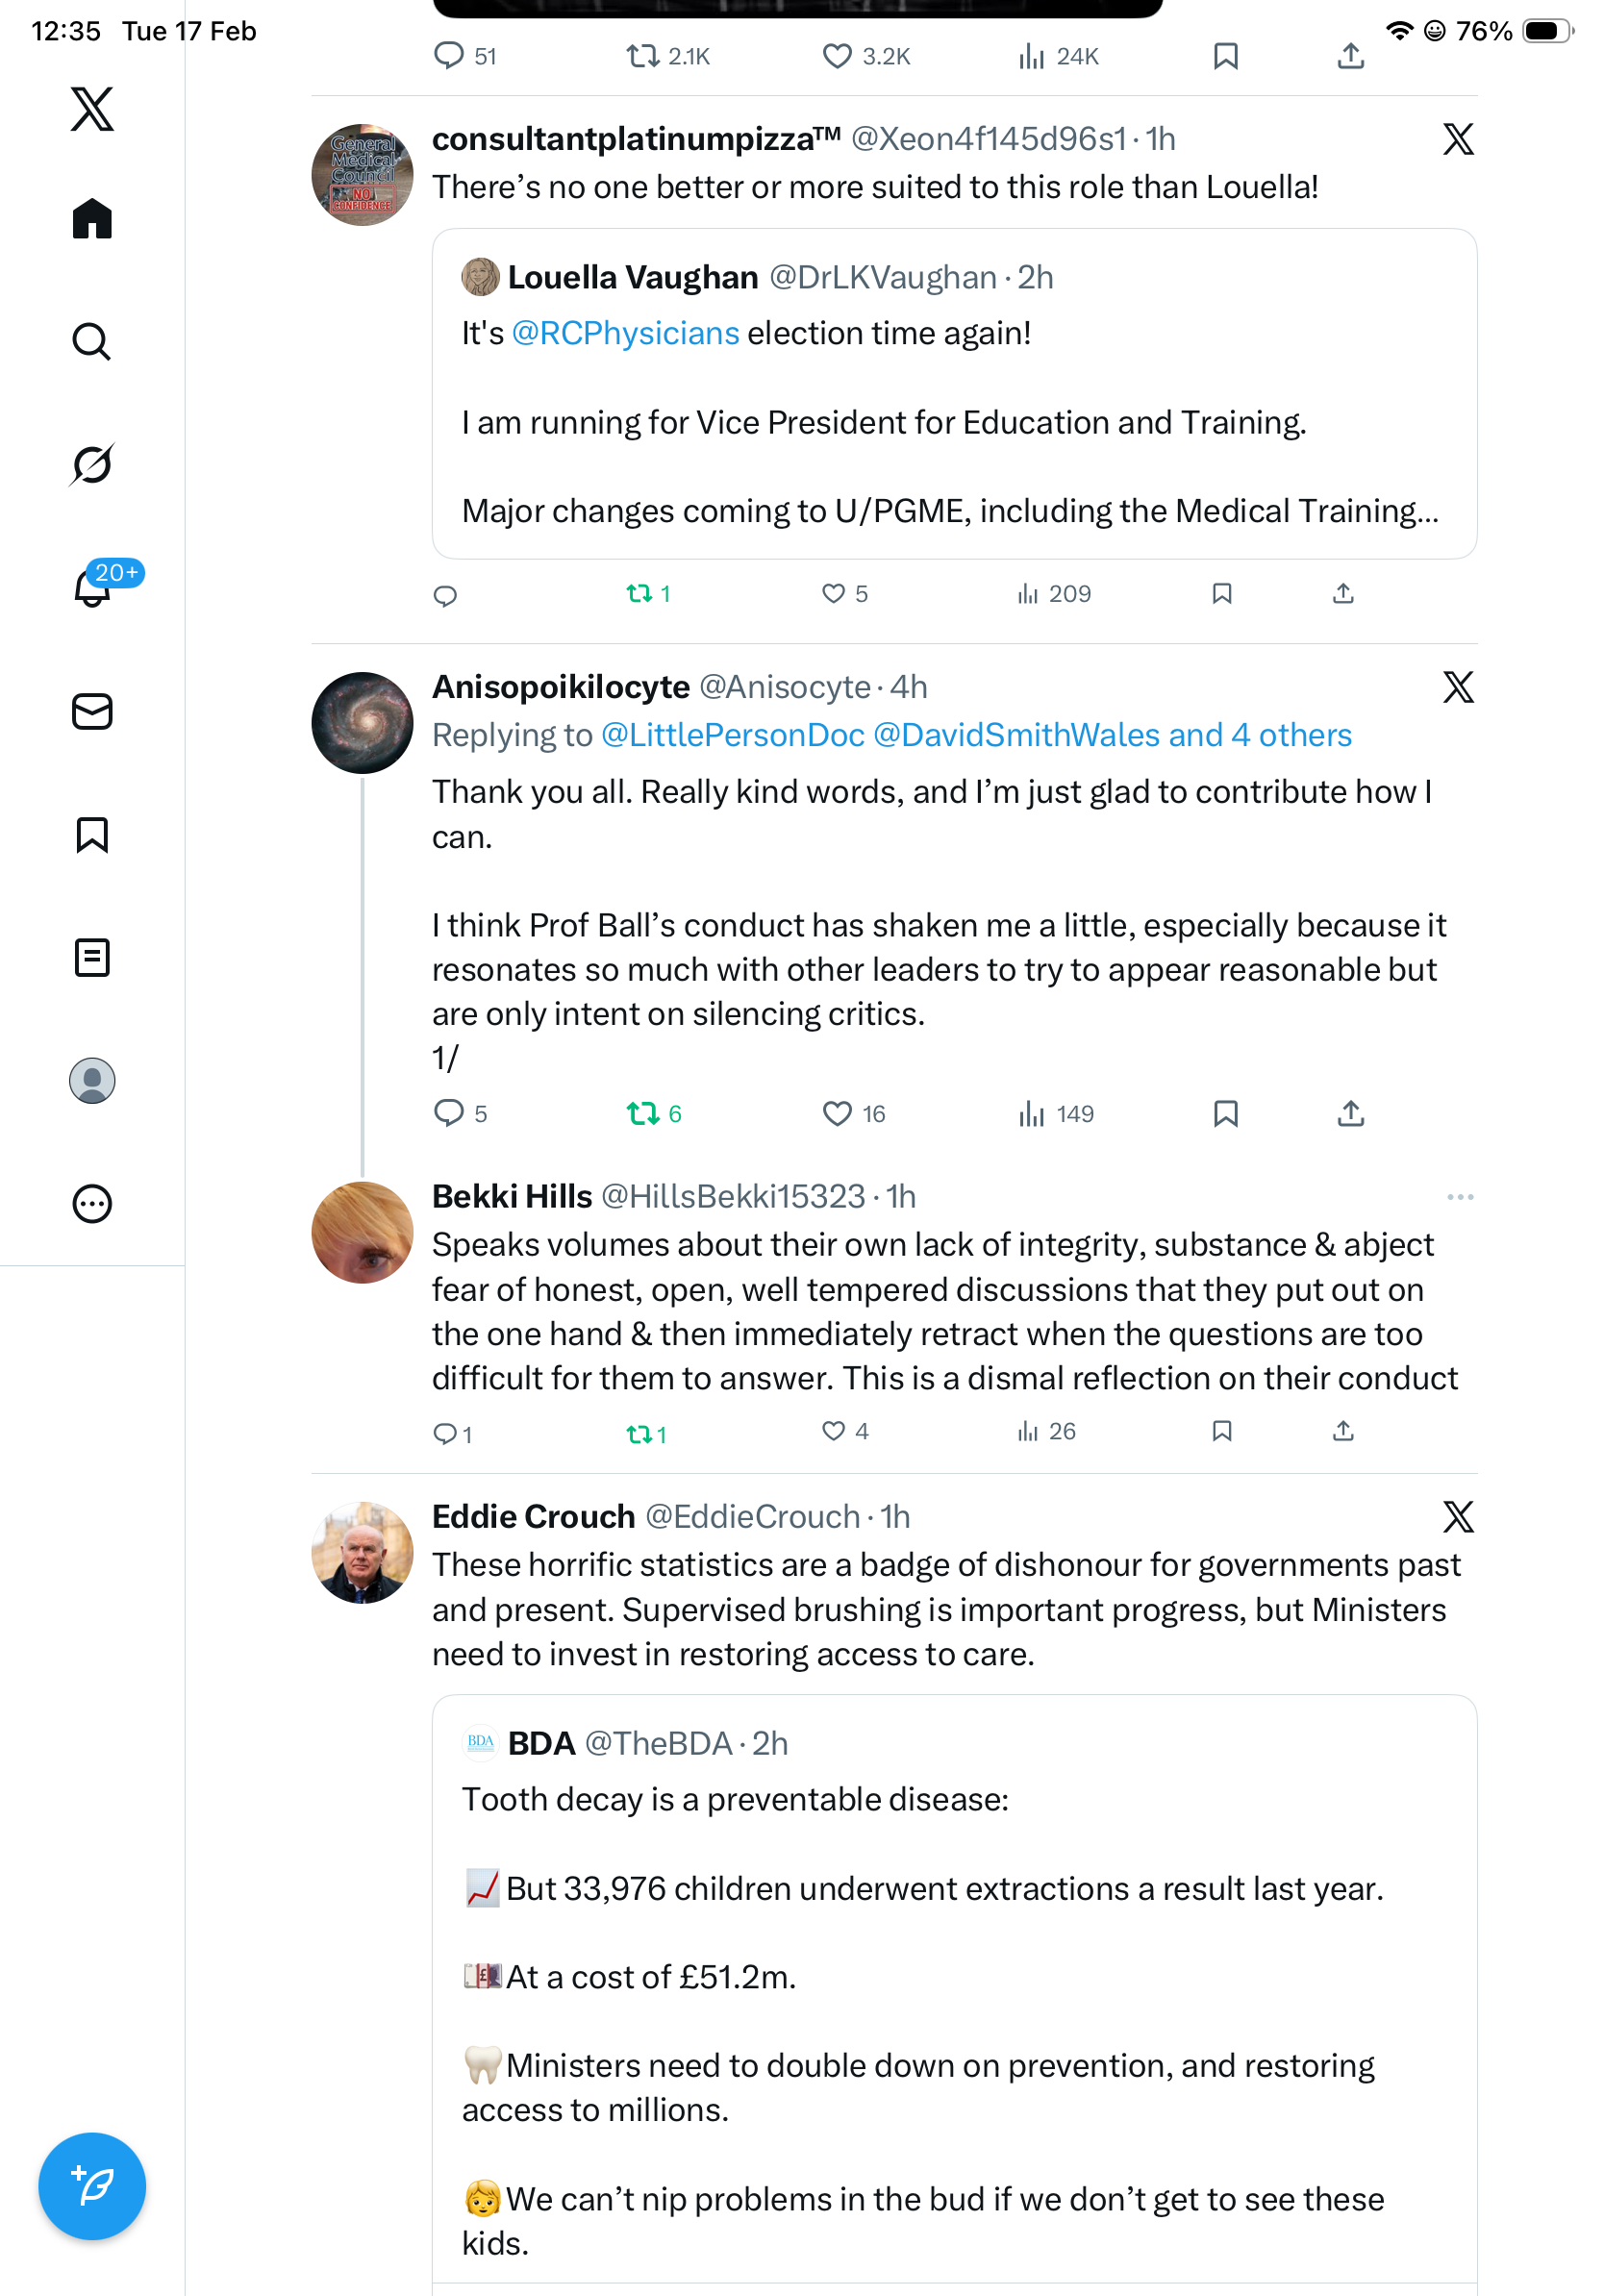Screen dimensions: 1604x2296
Task: Open the Lists icon in sidebar
Action: (x=92, y=958)
